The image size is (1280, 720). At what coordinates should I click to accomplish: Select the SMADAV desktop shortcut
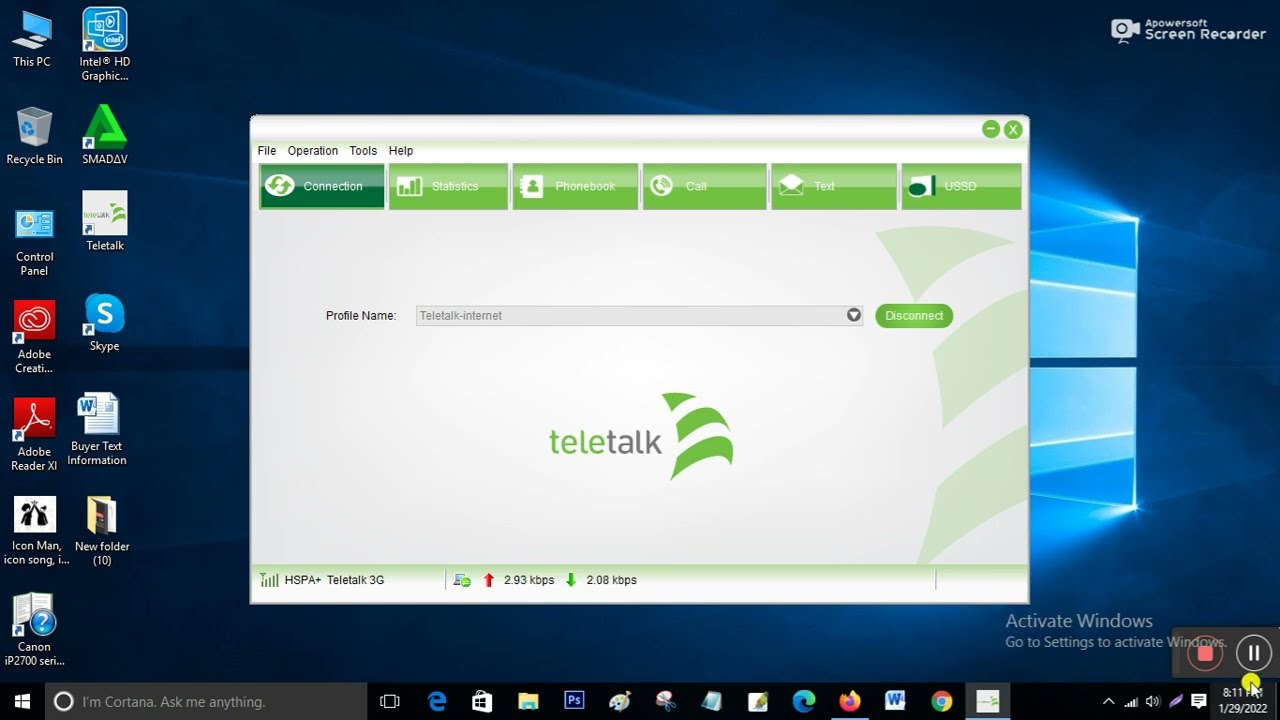105,135
